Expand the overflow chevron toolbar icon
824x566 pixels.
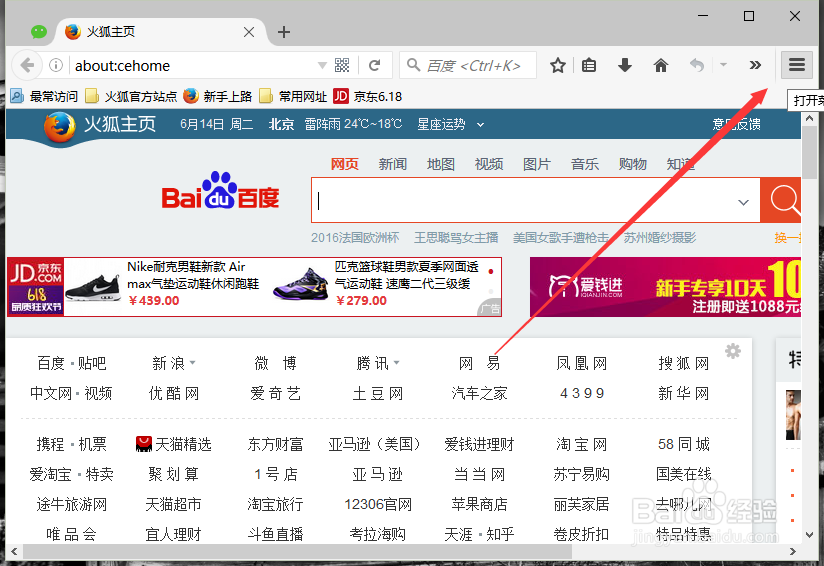(x=755, y=65)
